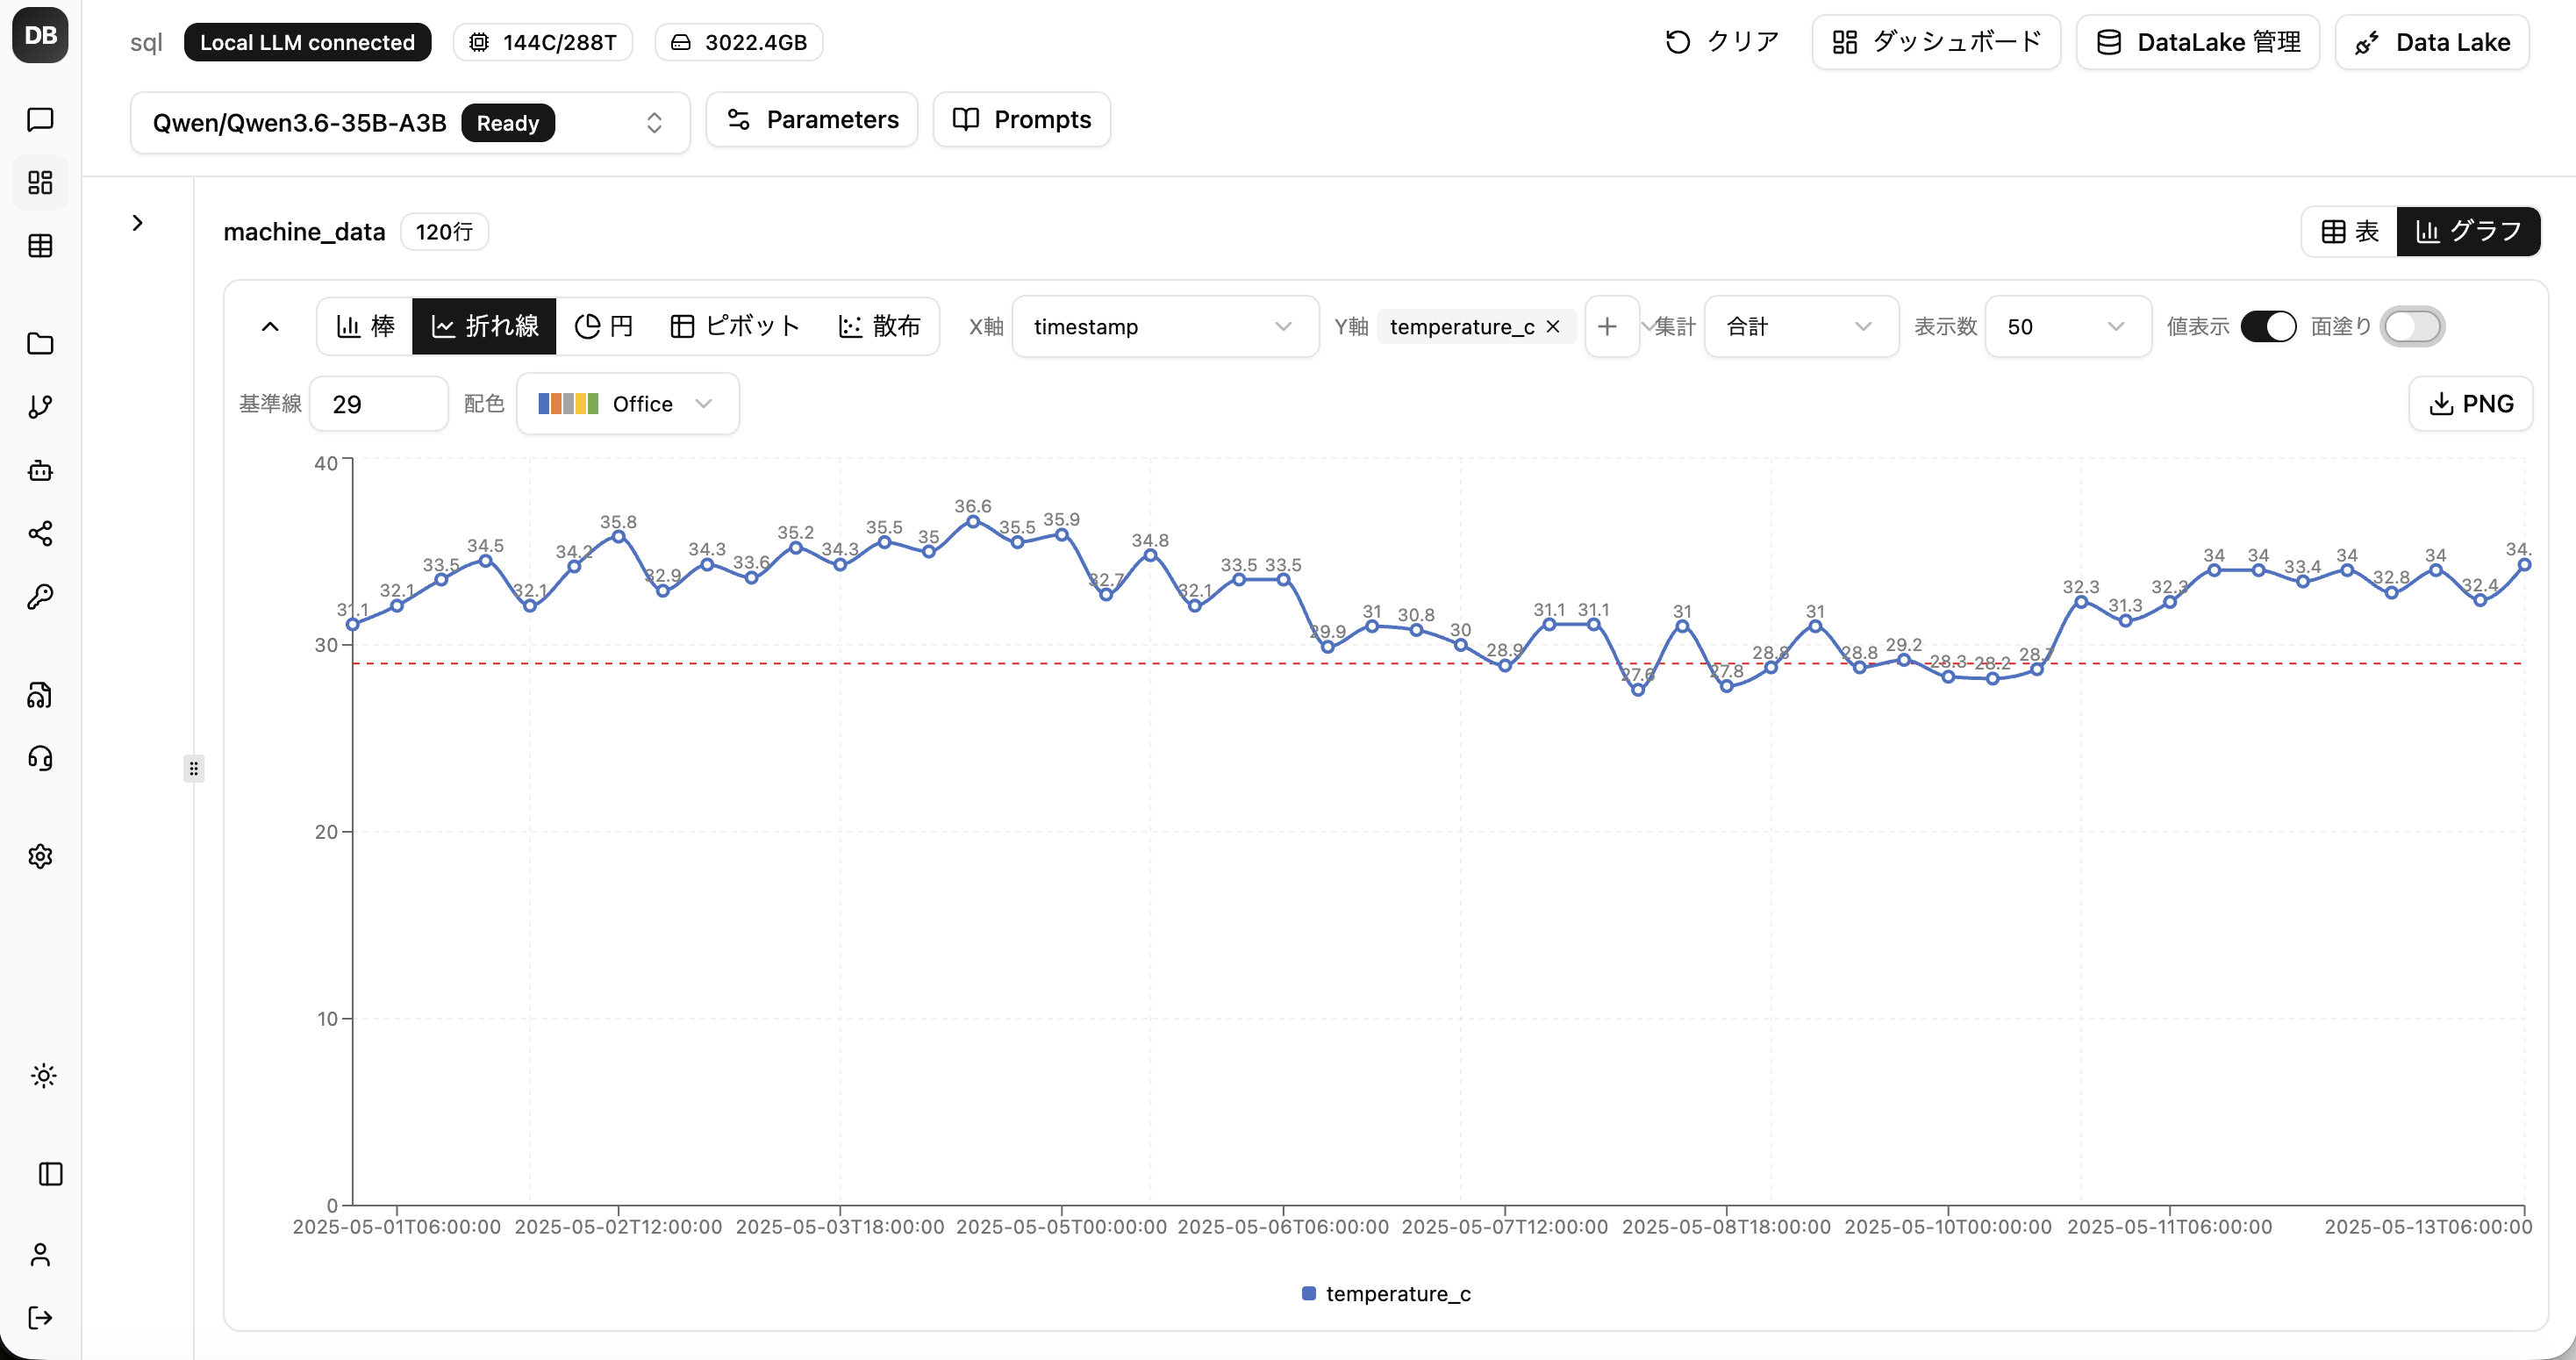Open the git branch sidebar icon
Viewport: 2576px width, 1360px height.
[40, 406]
